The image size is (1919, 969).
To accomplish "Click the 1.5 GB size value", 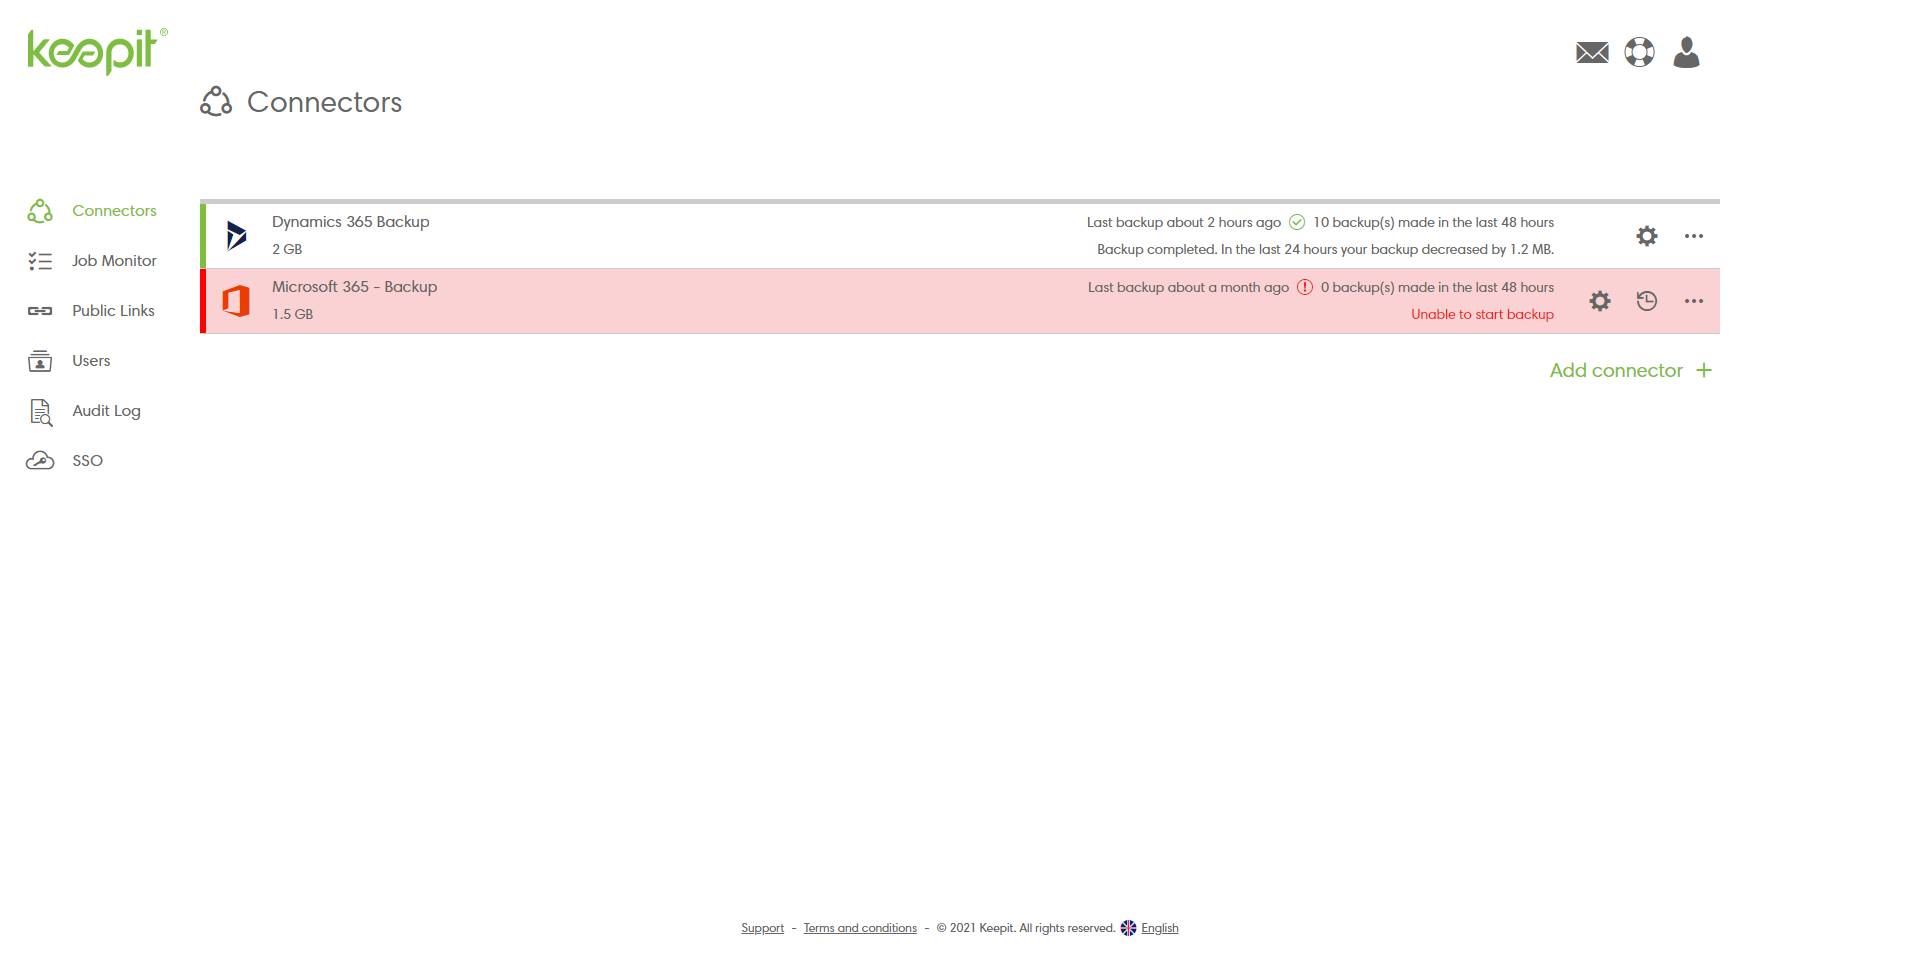I will (293, 314).
